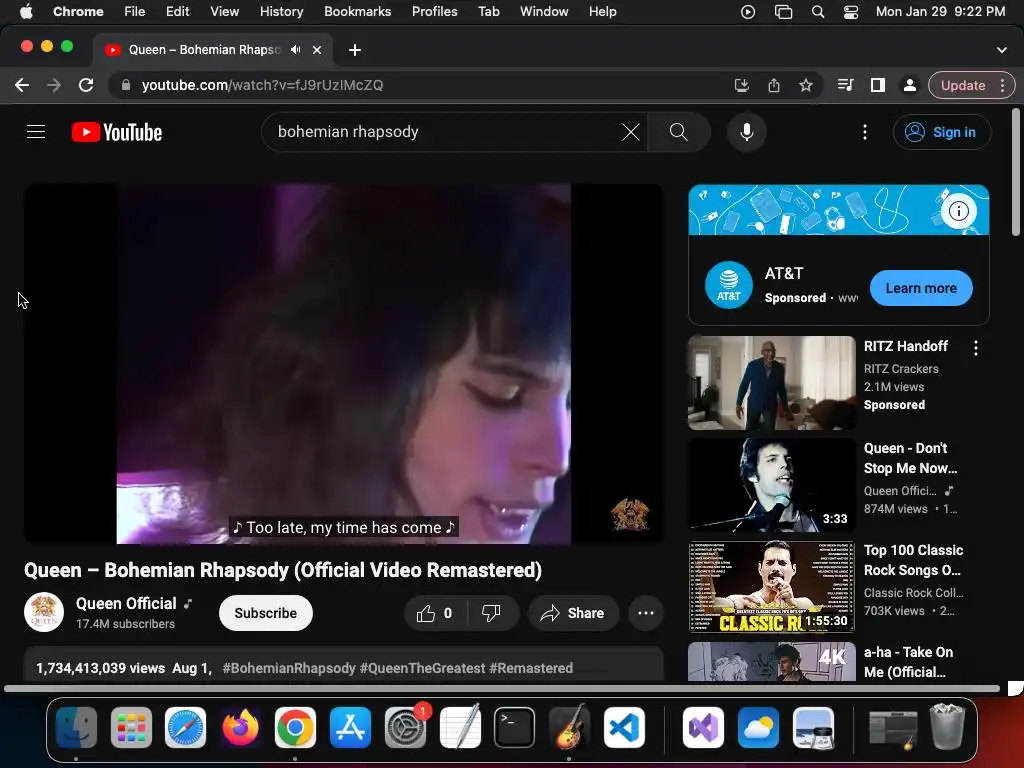Dislike the video with thumbs down
Viewport: 1024px width, 768px height.
click(491, 613)
